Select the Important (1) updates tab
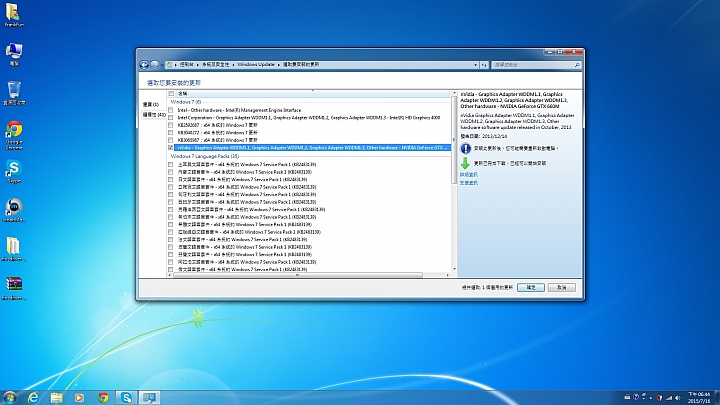720x405 pixels. point(152,105)
